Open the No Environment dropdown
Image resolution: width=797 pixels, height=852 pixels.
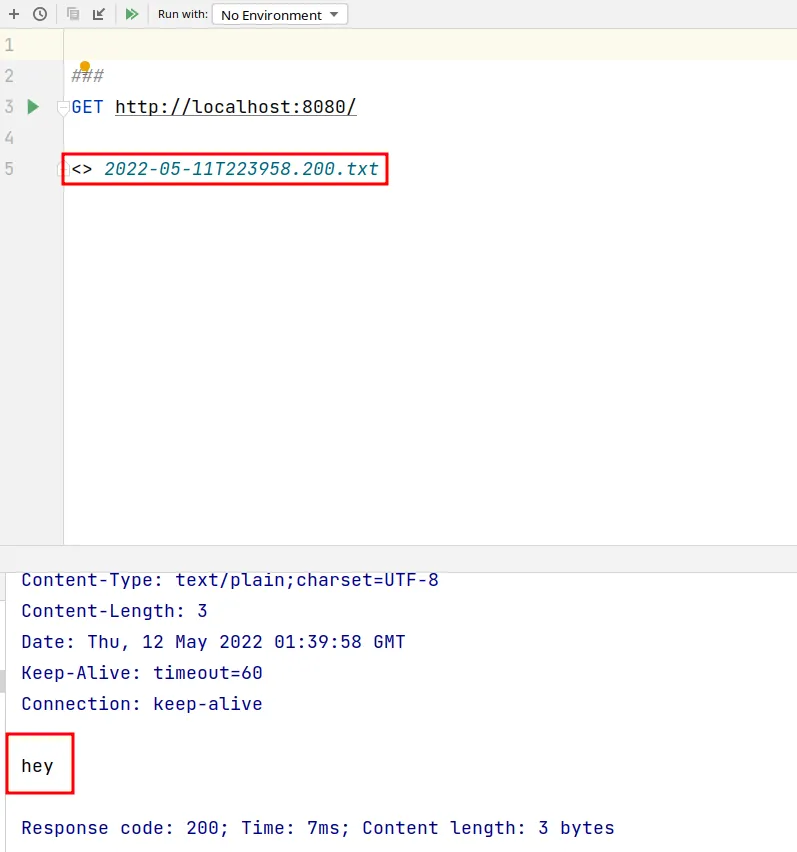point(280,15)
